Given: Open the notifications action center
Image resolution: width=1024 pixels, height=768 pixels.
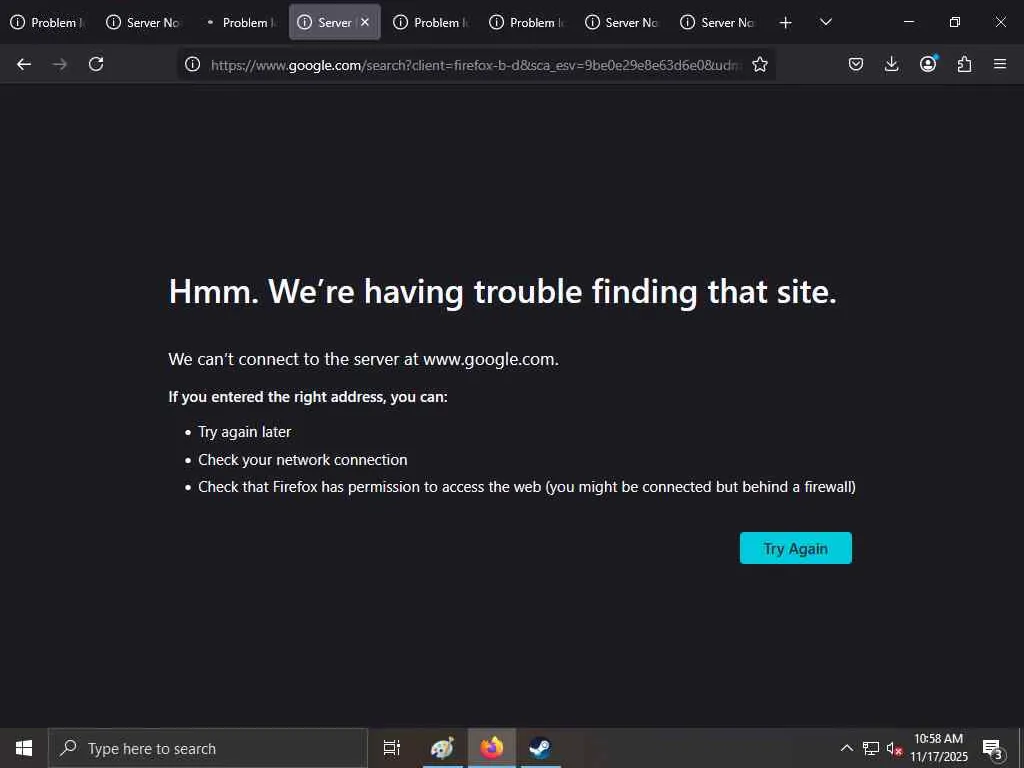Looking at the screenshot, I should pyautogui.click(x=992, y=749).
